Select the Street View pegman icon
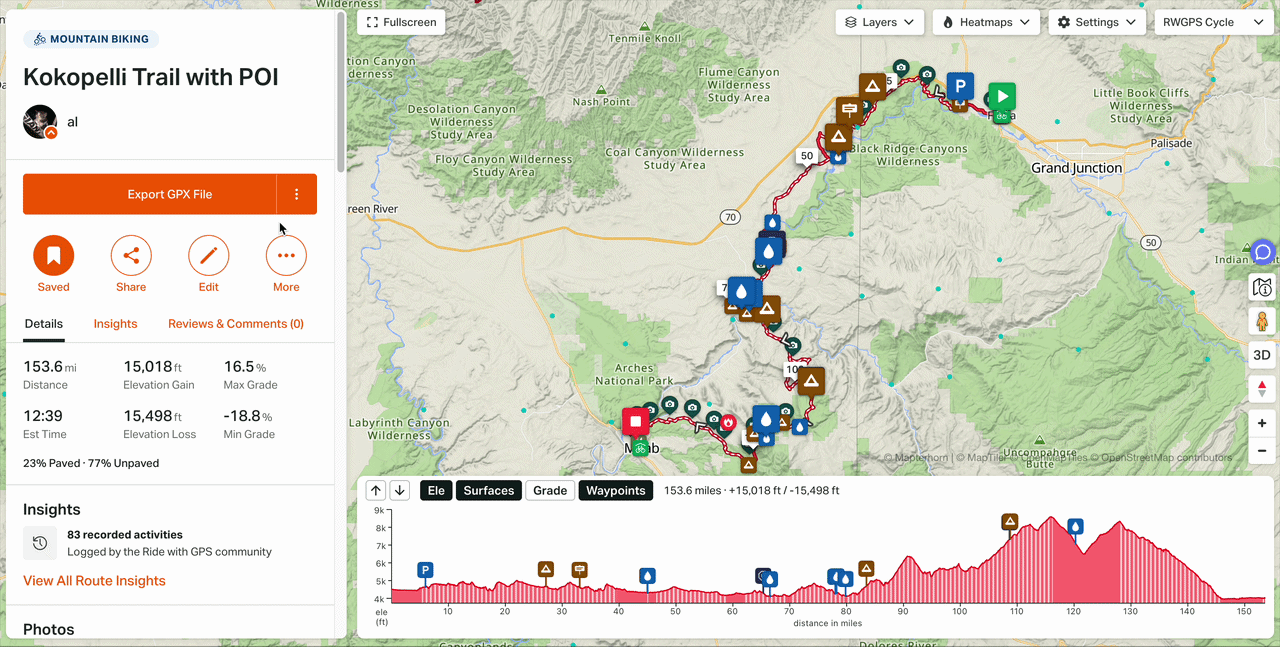The width and height of the screenshot is (1280, 647). click(1262, 321)
